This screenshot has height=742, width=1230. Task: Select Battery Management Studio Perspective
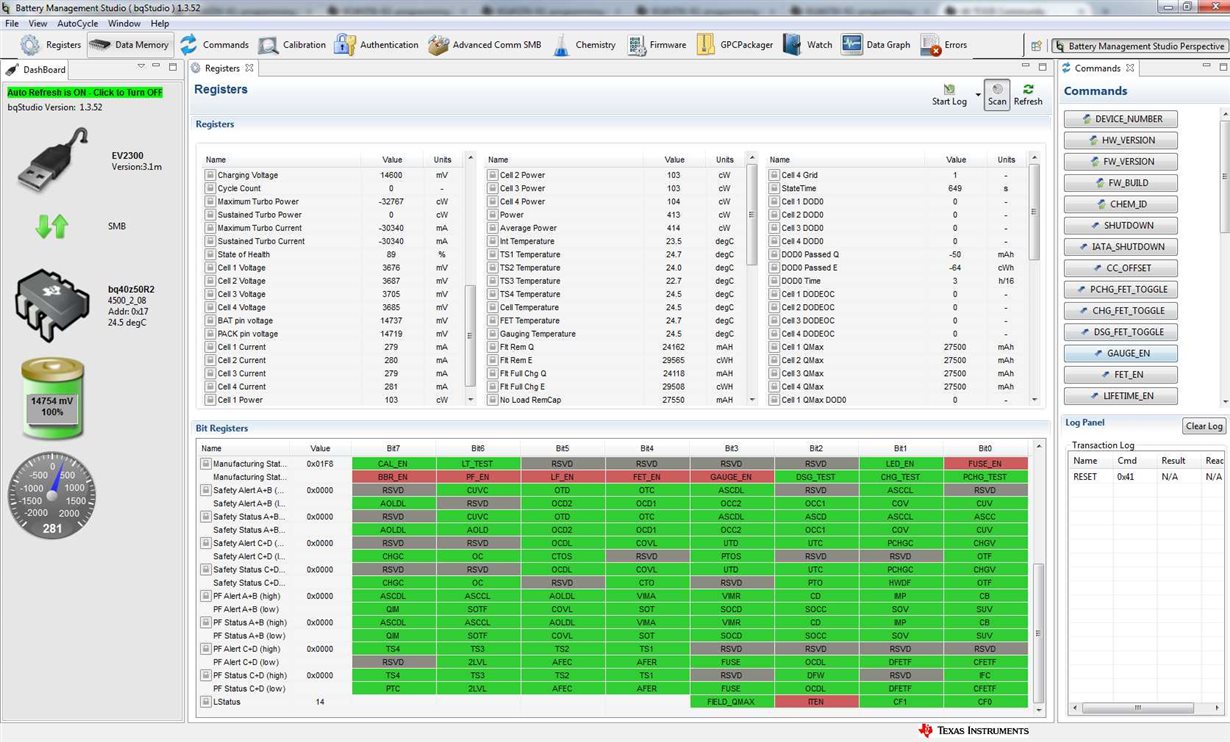[x=1139, y=46]
